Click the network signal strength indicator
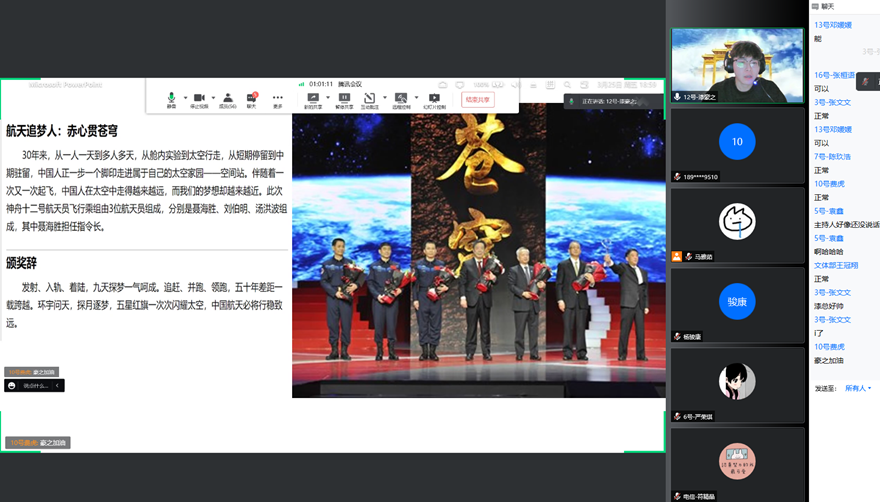 click(301, 84)
